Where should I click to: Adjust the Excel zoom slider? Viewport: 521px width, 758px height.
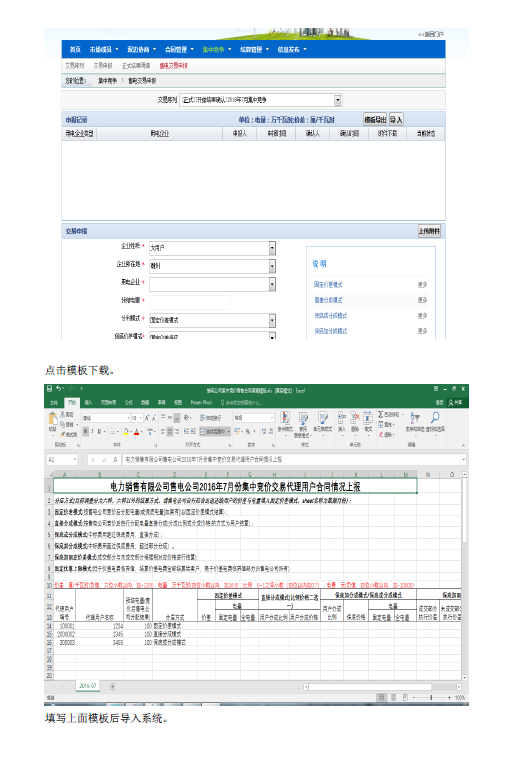tap(432, 698)
